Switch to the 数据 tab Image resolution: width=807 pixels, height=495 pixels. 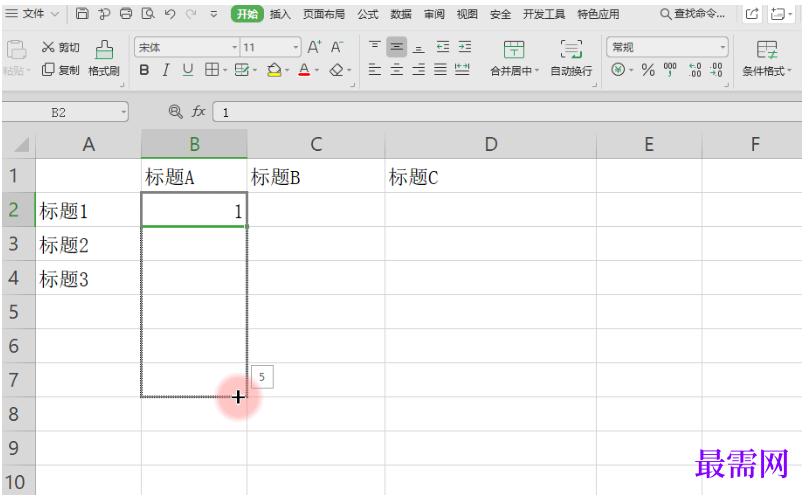[401, 14]
